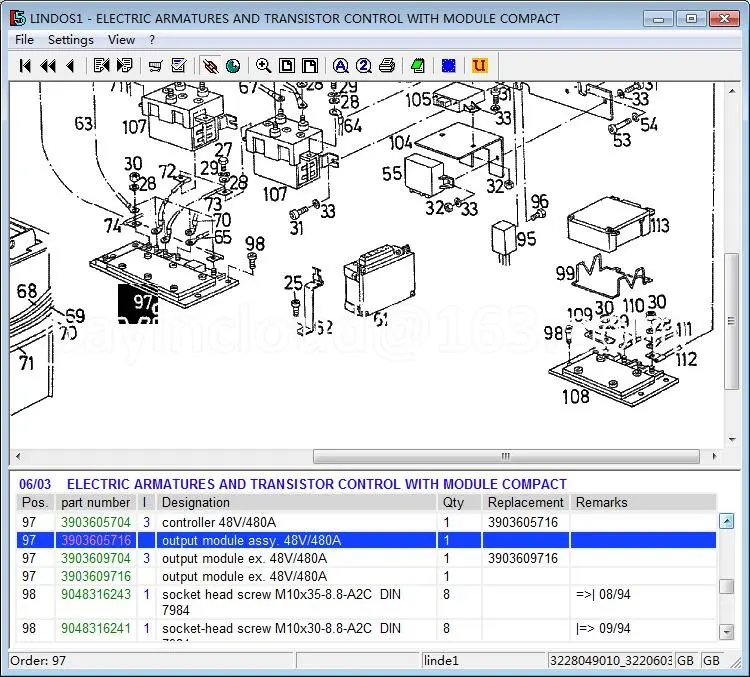
Task: Open the ? help menu
Action: pyautogui.click(x=152, y=40)
